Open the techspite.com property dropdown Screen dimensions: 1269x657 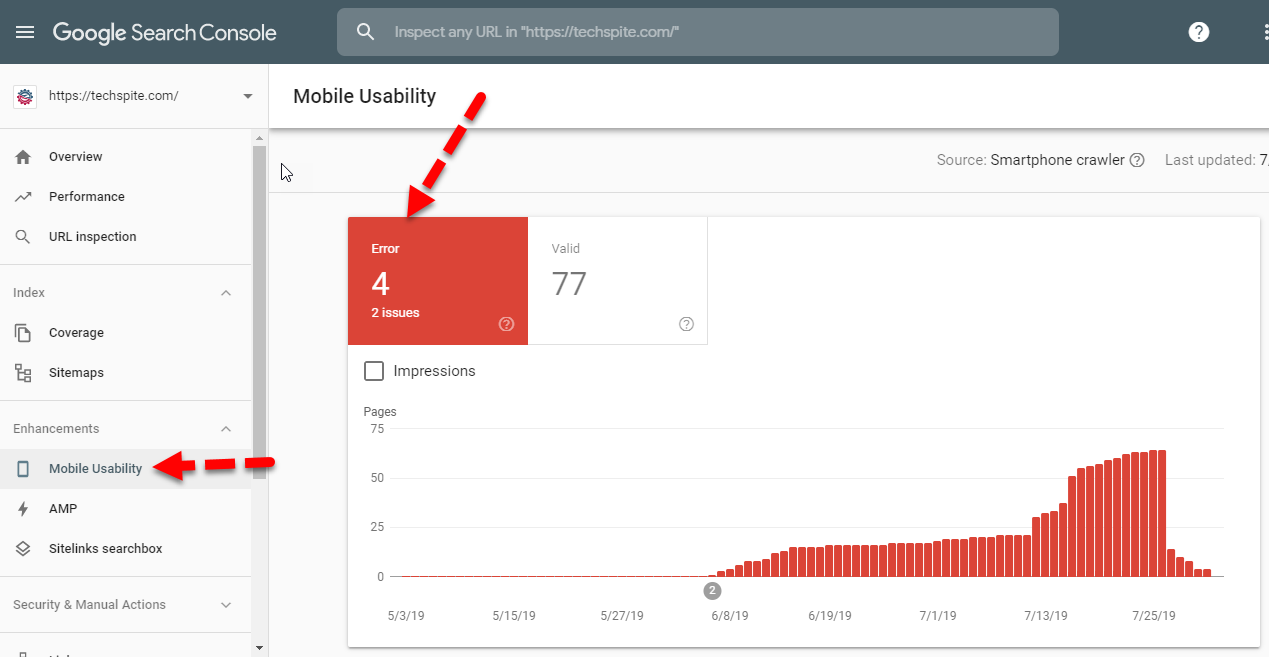[248, 96]
